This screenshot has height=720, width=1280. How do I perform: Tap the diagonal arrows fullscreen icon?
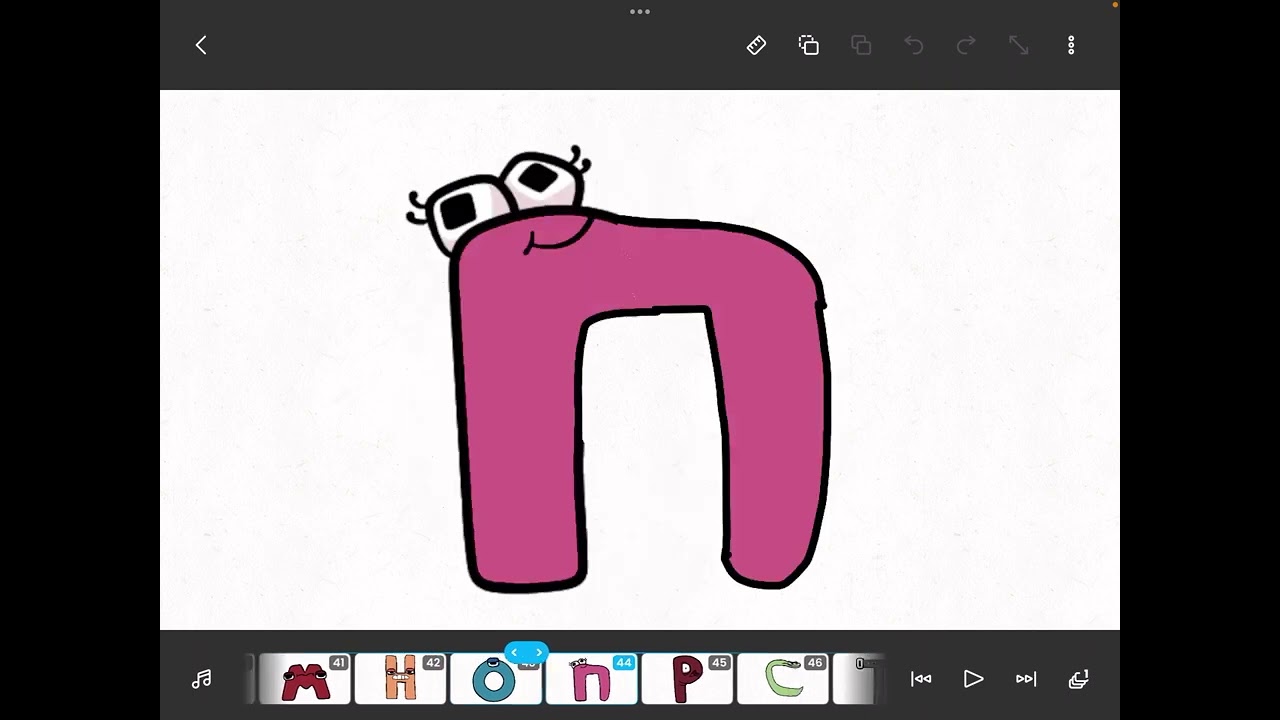(1018, 45)
